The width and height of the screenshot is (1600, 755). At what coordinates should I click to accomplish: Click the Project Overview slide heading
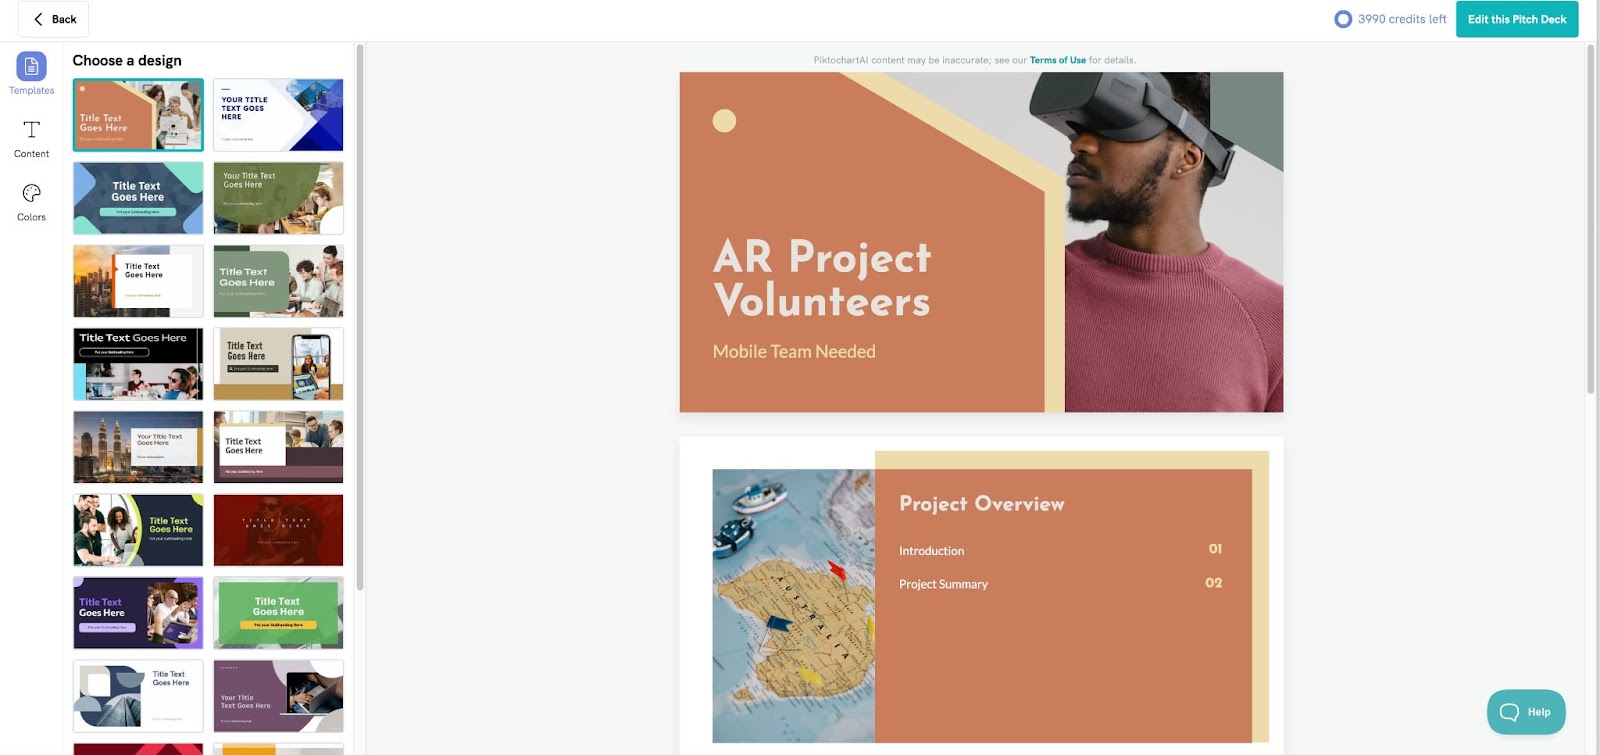981,504
